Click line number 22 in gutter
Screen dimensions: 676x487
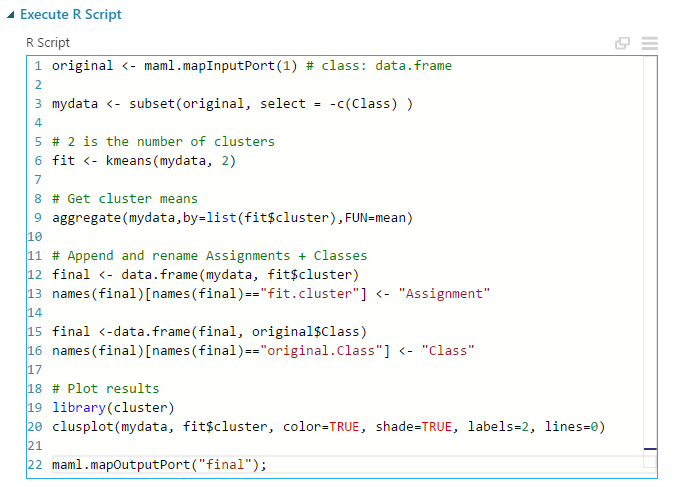click(35, 465)
